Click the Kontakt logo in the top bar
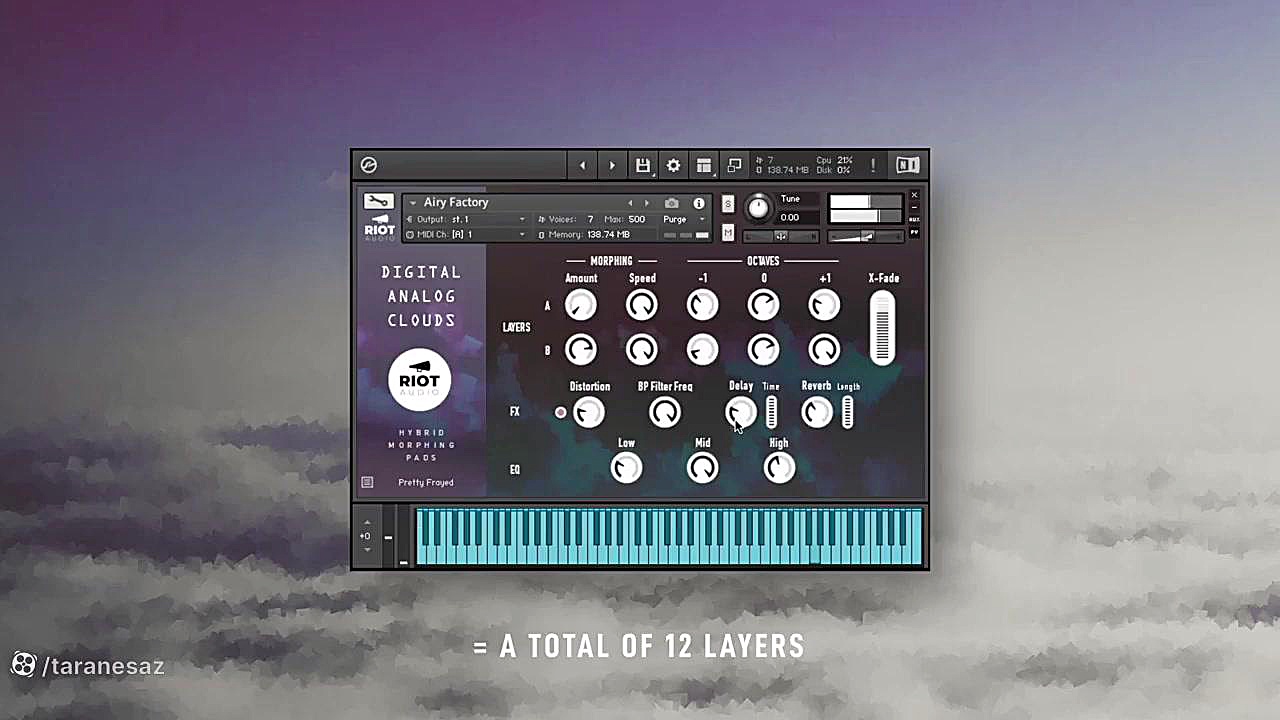The height and width of the screenshot is (720, 1280). click(x=368, y=165)
